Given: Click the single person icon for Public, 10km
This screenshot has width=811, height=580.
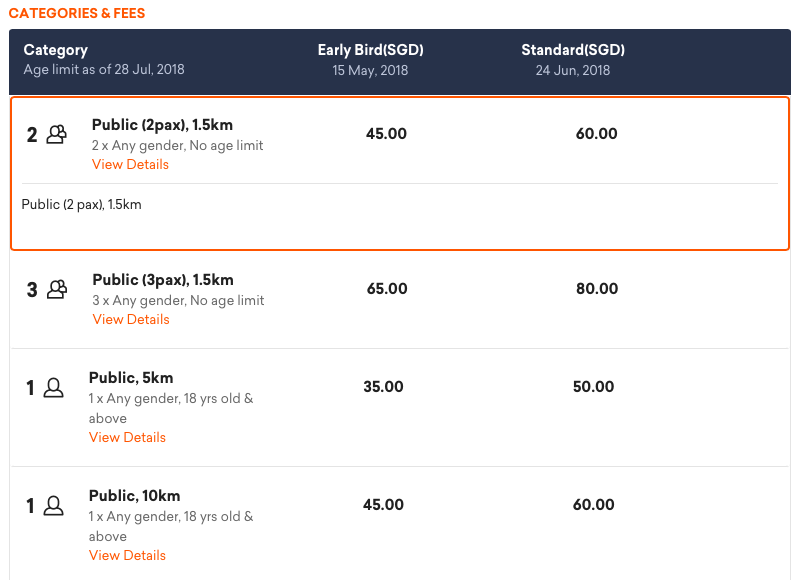Looking at the screenshot, I should point(54,506).
